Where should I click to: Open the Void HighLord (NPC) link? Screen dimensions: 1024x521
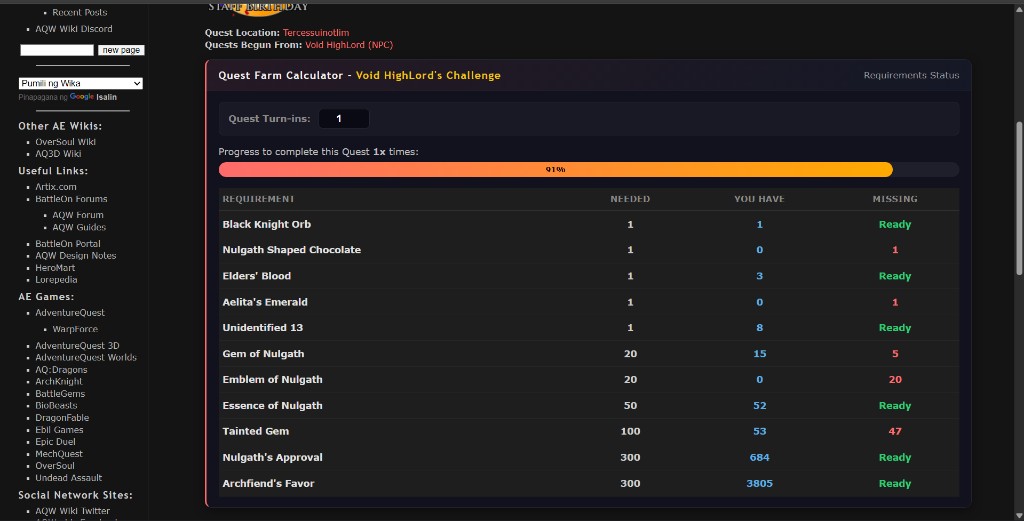point(349,45)
